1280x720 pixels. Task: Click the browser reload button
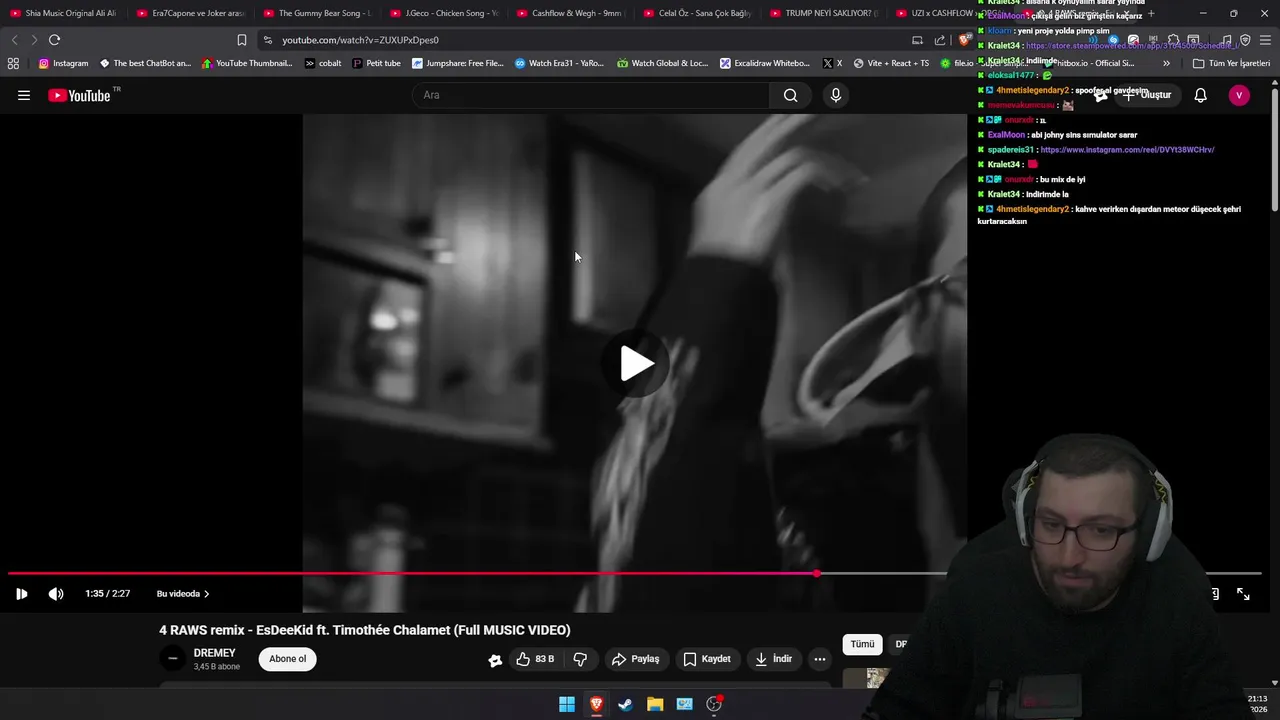point(54,40)
